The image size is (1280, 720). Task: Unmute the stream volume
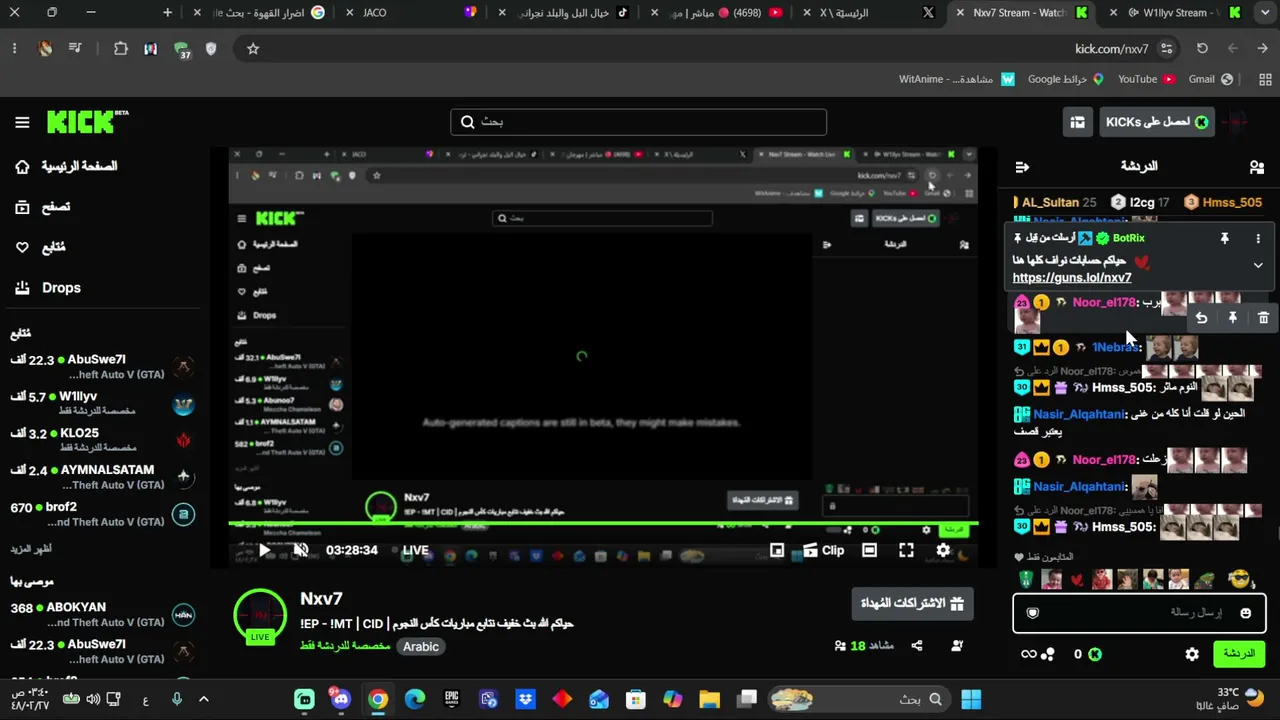(300, 550)
